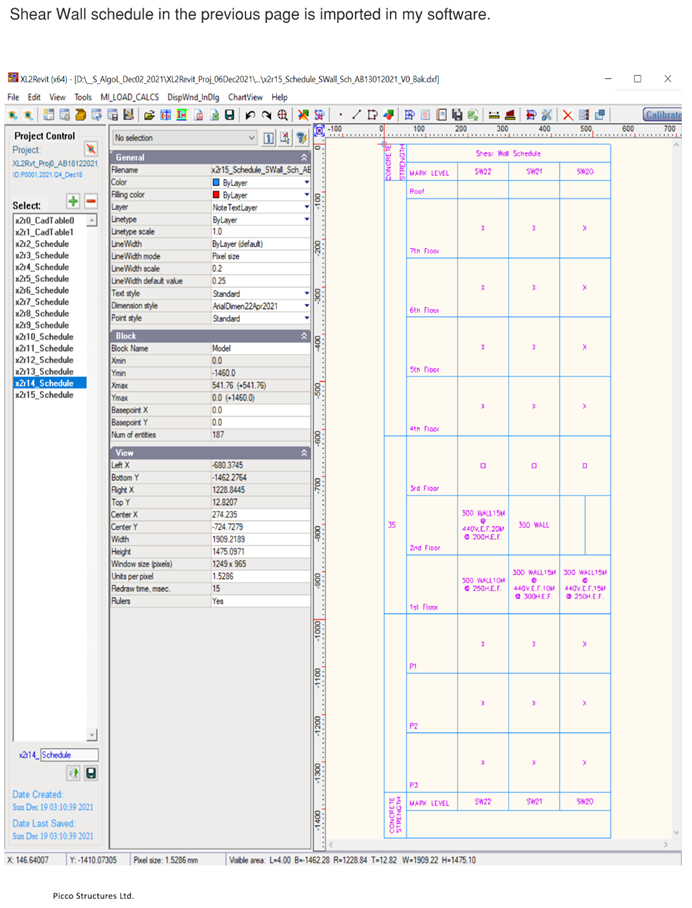
Task: Open the Layer NoteTextLayer dropdown
Action: click(x=307, y=207)
